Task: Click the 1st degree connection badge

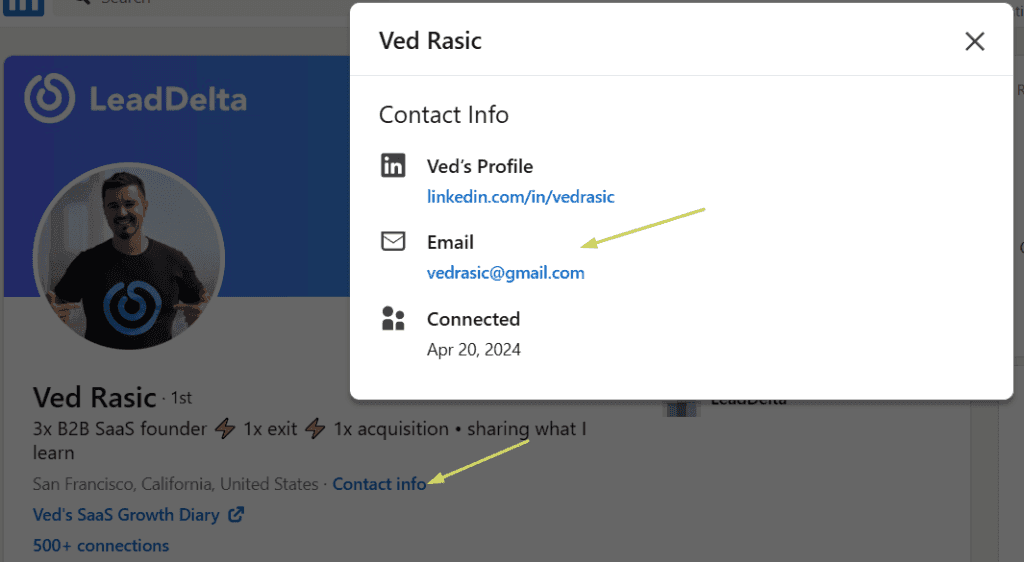Action: coord(181,398)
